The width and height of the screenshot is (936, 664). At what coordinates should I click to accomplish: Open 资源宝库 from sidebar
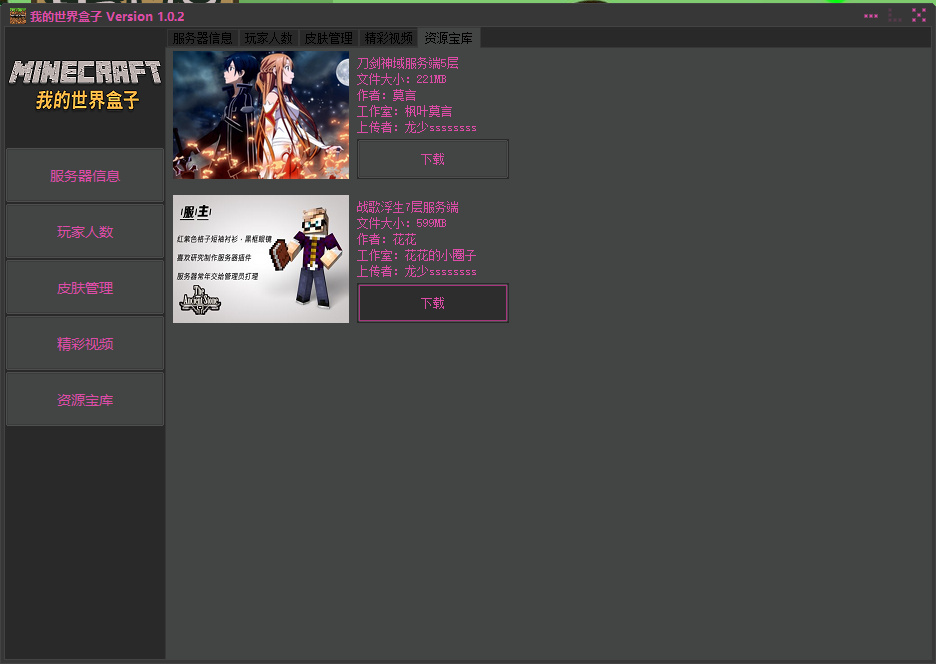click(x=85, y=400)
